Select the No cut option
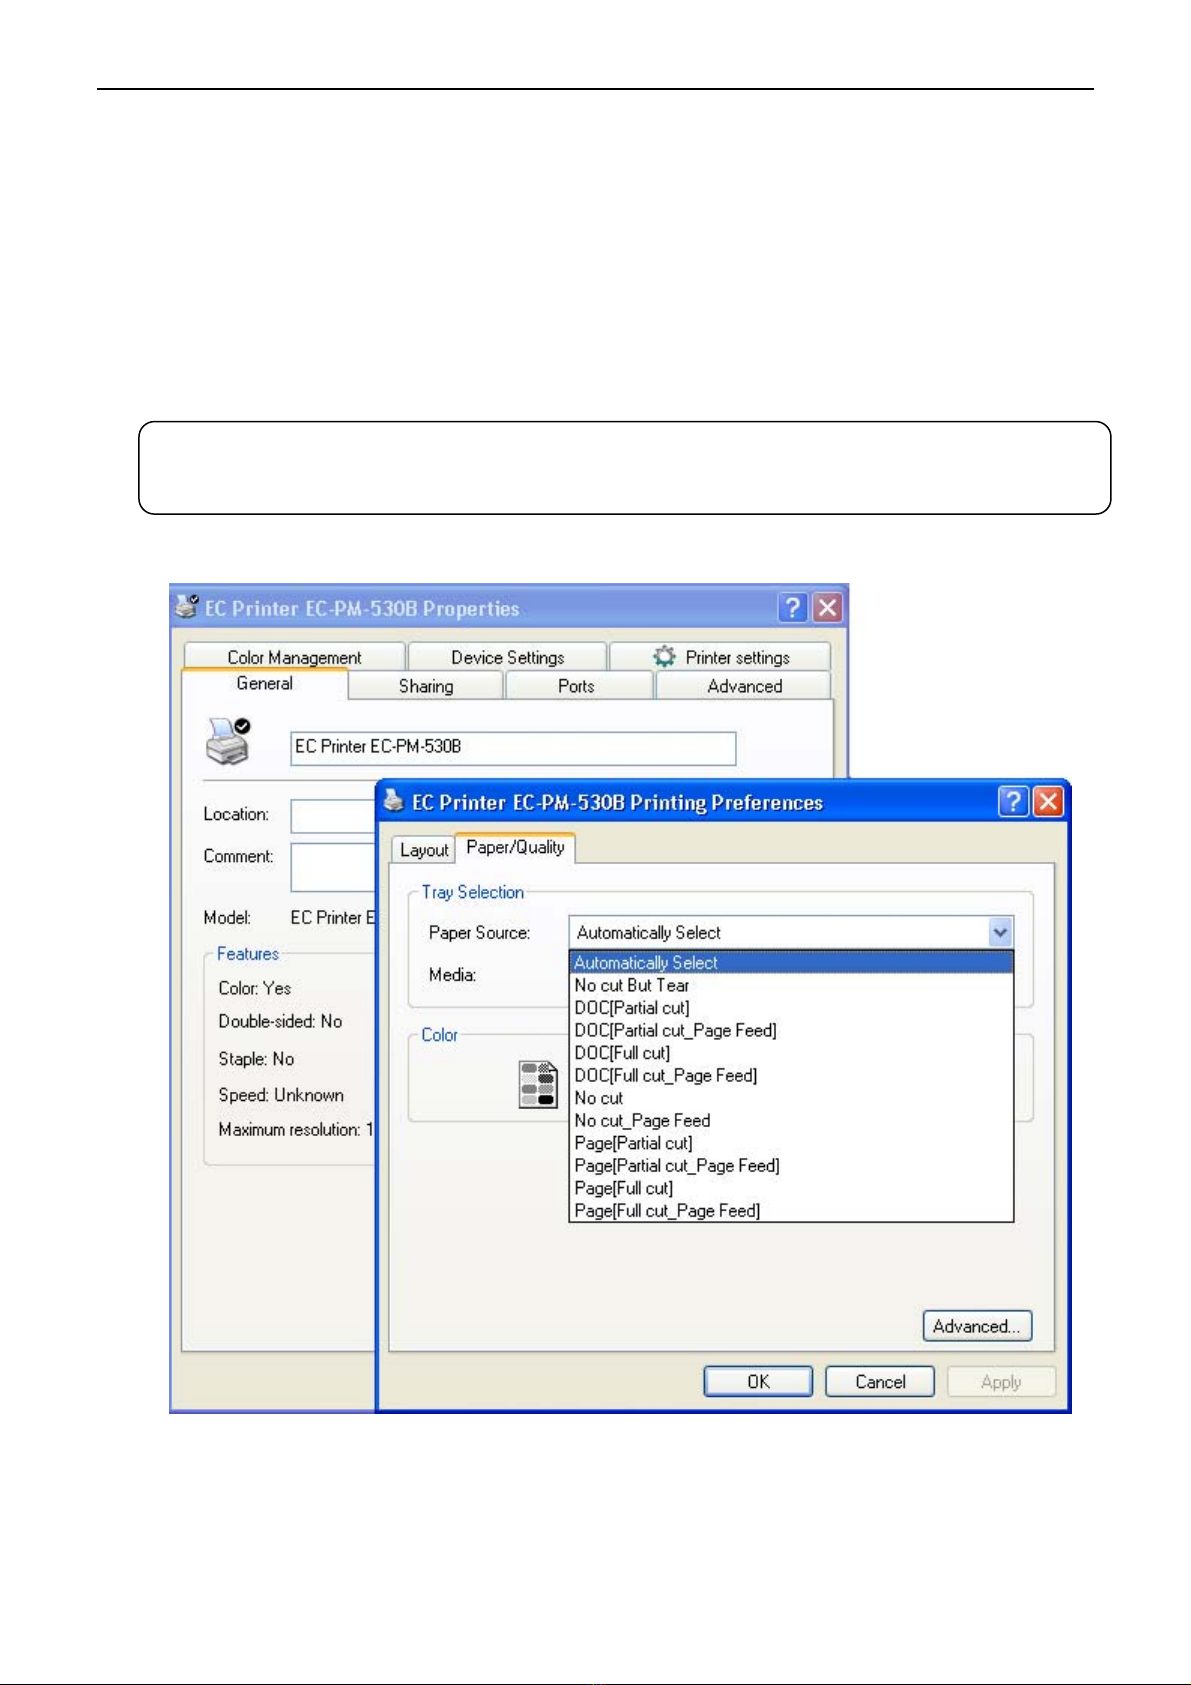 click(x=791, y=1098)
